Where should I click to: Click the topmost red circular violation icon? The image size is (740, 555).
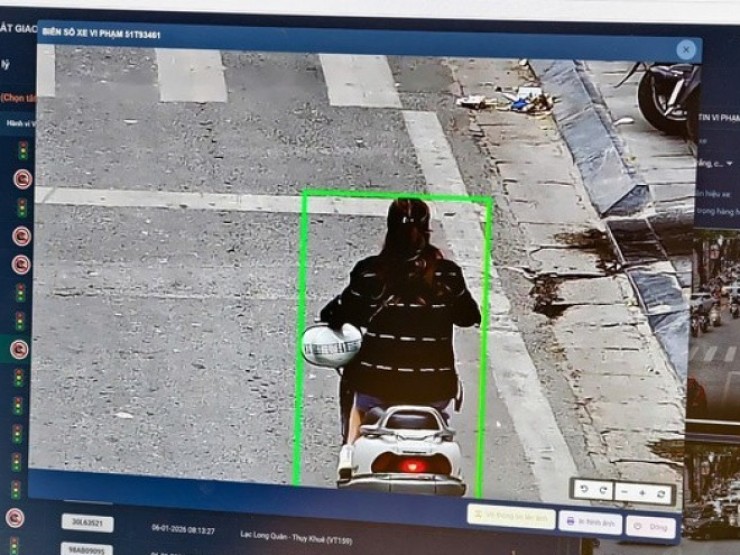tap(22, 180)
